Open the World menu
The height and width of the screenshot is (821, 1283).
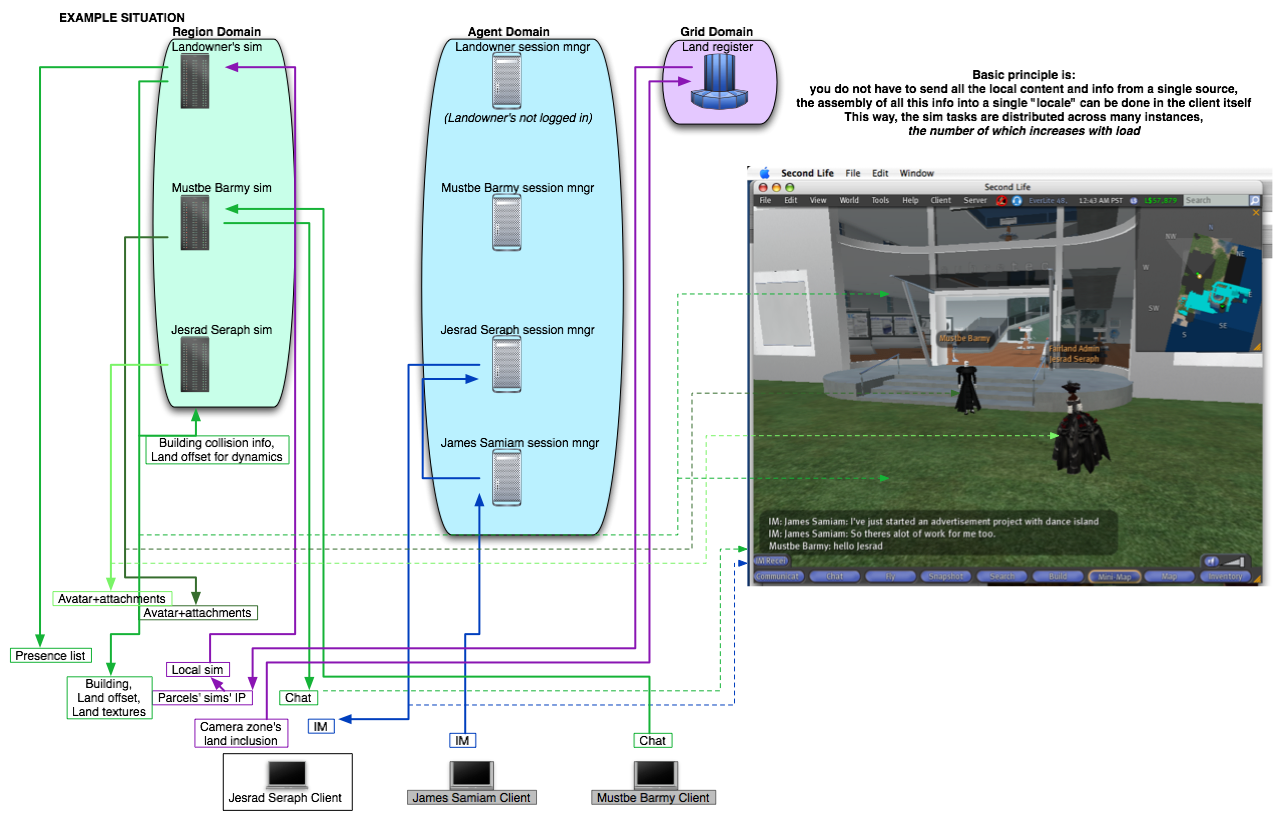tap(848, 200)
